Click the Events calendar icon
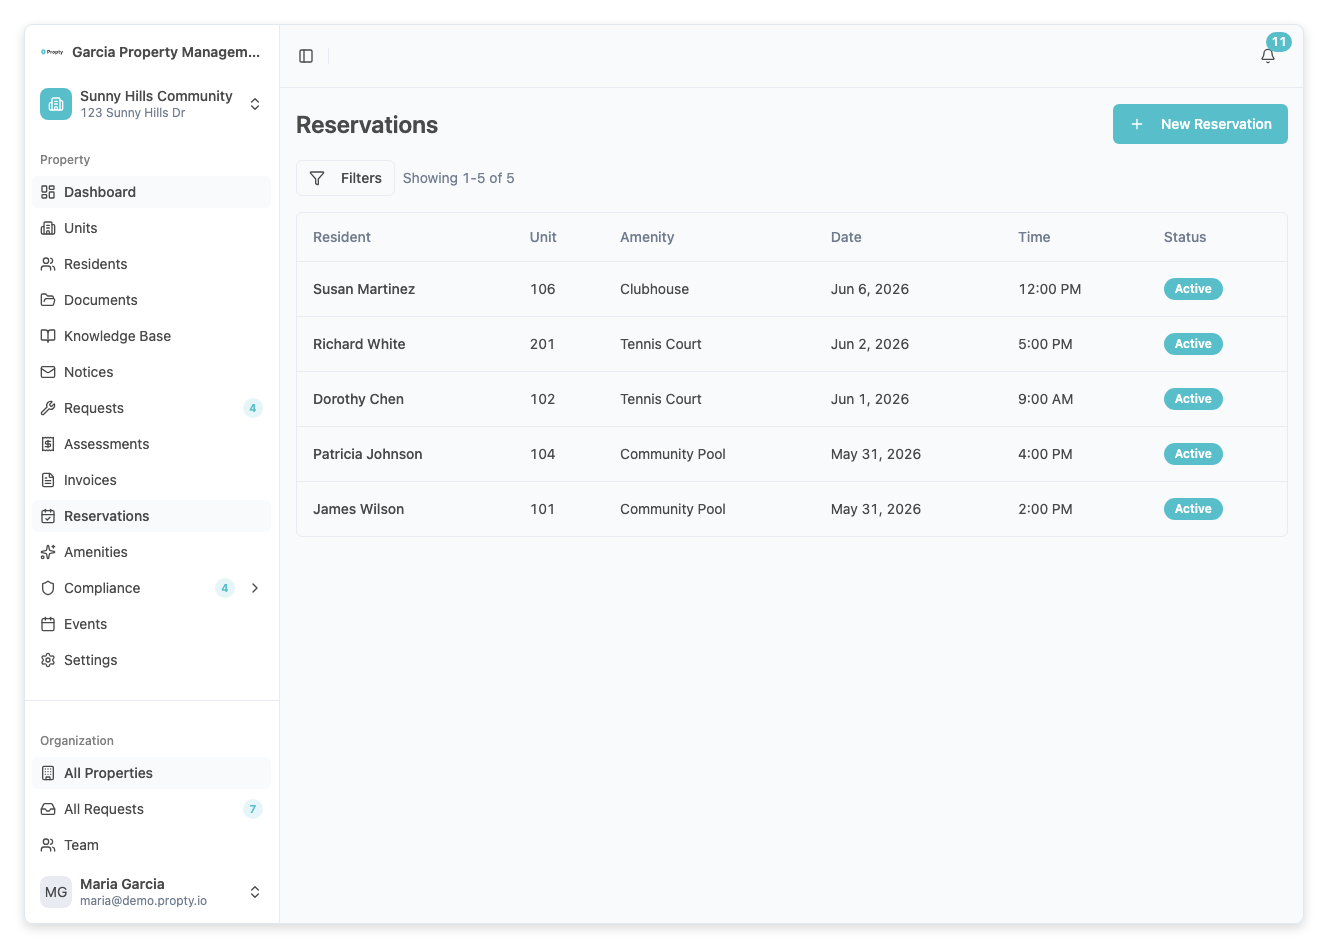The image size is (1328, 948). click(x=48, y=624)
